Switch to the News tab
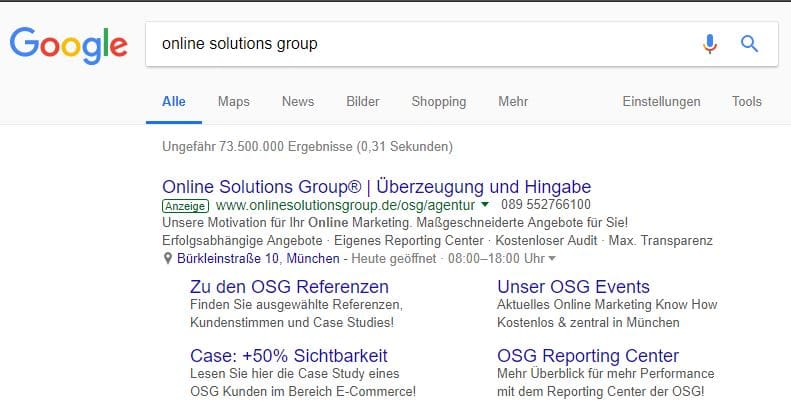The height and width of the screenshot is (419, 791). [x=298, y=101]
